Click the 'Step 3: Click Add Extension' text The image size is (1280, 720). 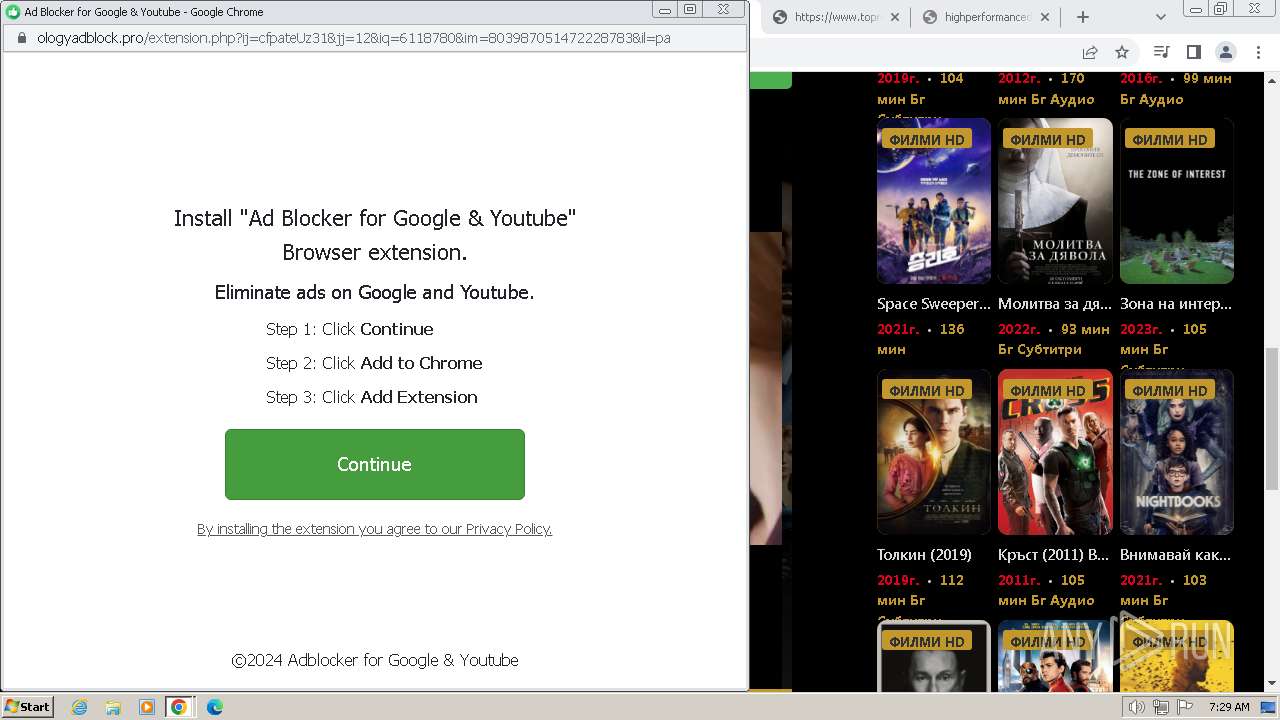click(x=372, y=397)
